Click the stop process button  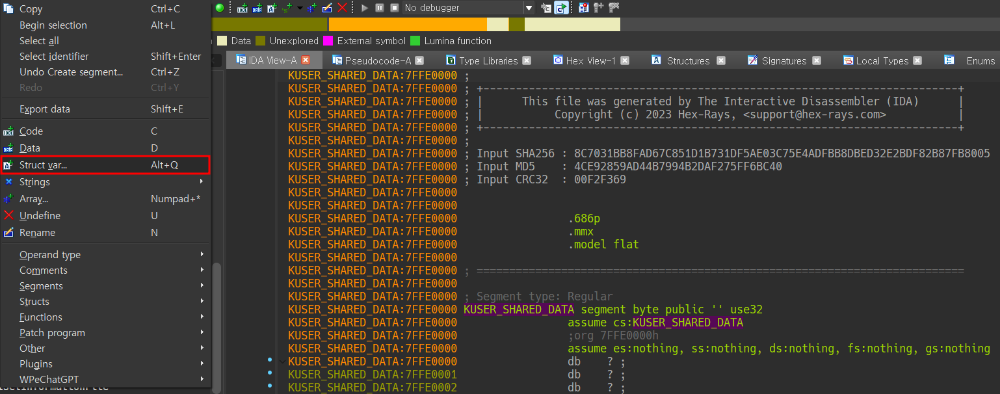pyautogui.click(x=394, y=8)
